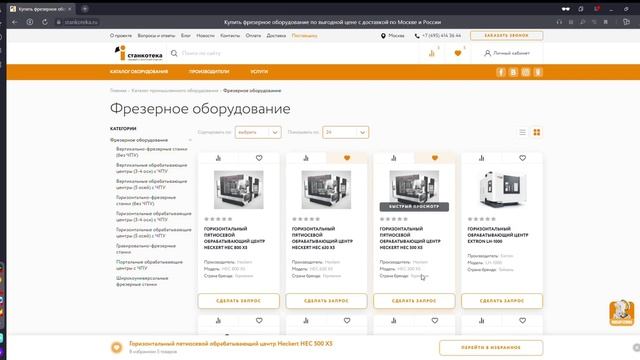The height and width of the screenshot is (360, 640).
Task: Open the header comparison chart icon
Action: (x=431, y=53)
